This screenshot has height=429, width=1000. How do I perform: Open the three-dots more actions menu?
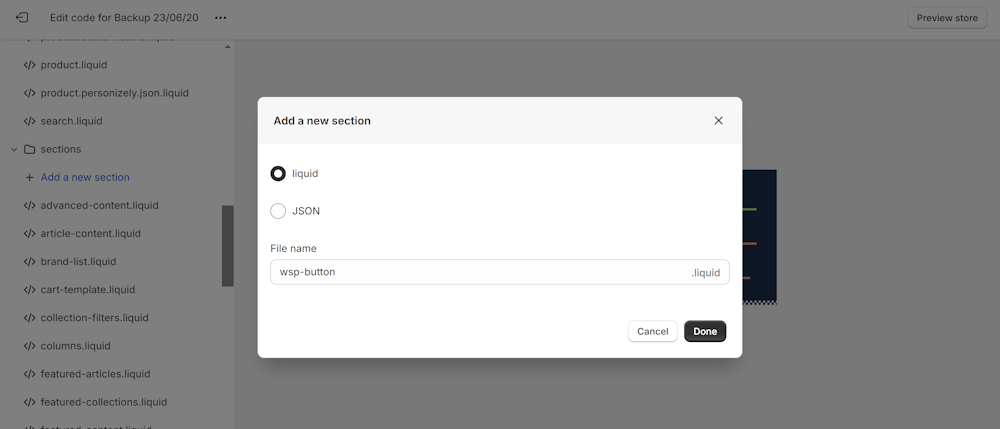click(x=221, y=18)
